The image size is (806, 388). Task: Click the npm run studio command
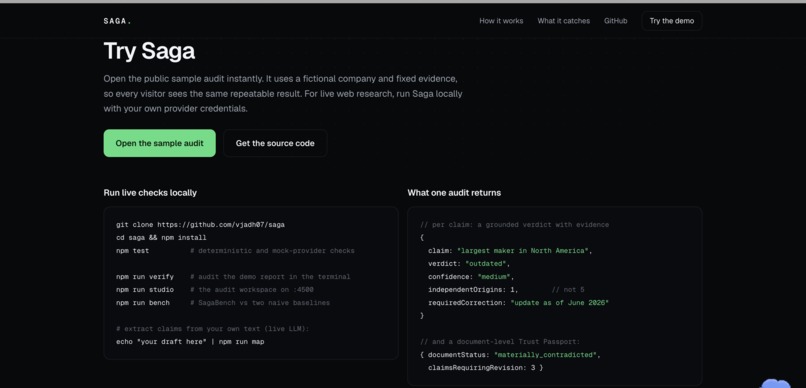coord(144,289)
